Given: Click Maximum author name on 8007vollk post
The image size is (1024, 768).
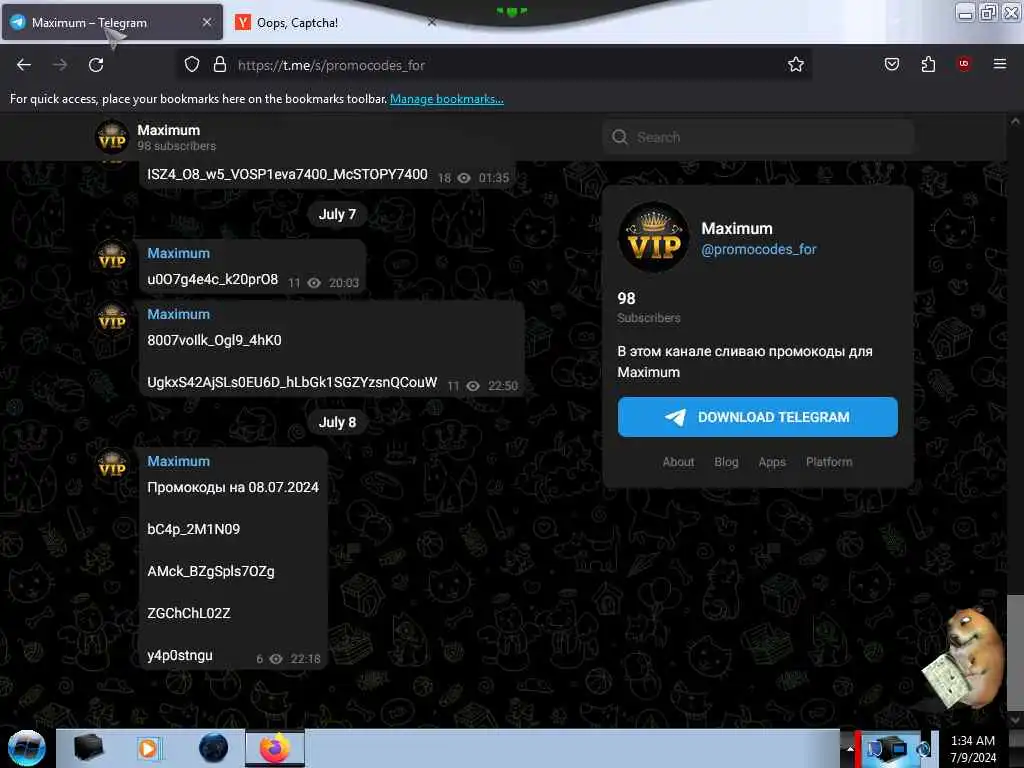Looking at the screenshot, I should 178,314.
